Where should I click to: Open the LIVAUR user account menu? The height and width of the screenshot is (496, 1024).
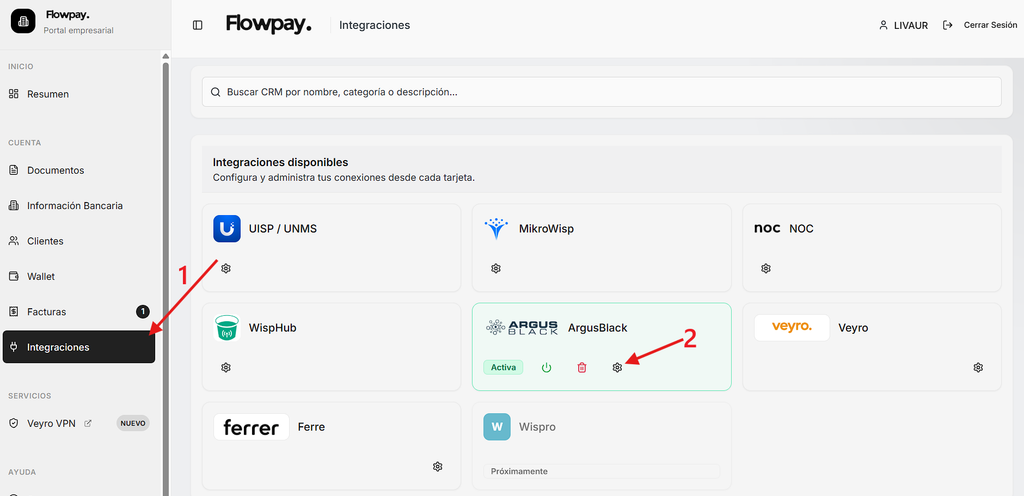(903, 25)
